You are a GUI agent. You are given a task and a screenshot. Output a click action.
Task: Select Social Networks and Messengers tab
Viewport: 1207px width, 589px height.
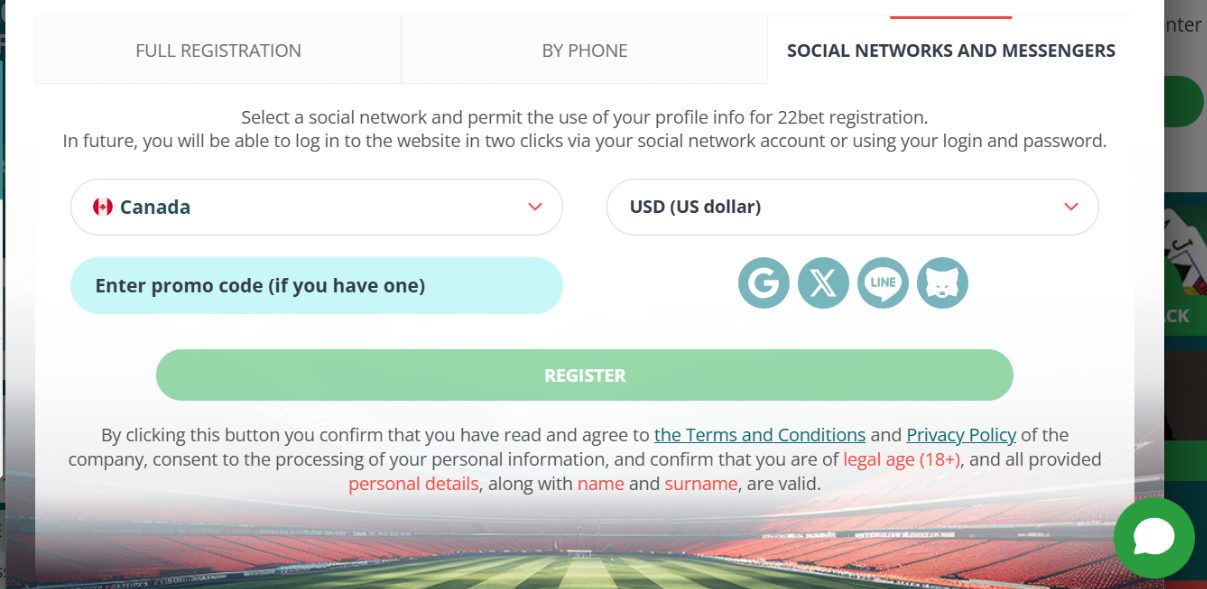[x=951, y=50]
